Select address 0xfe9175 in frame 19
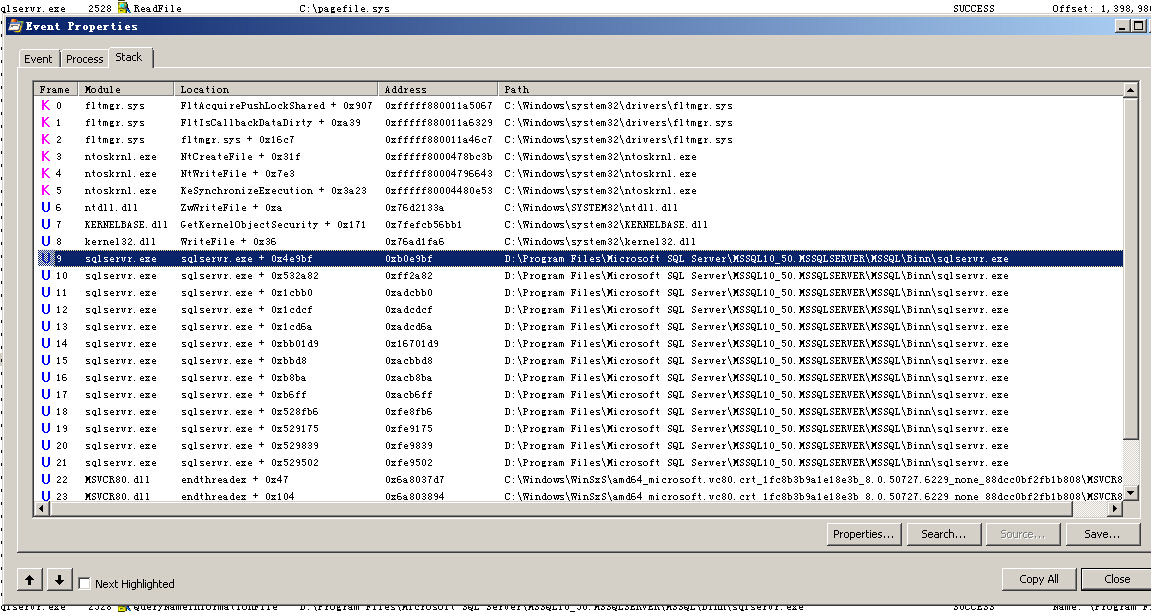The image size is (1151, 613). point(408,429)
